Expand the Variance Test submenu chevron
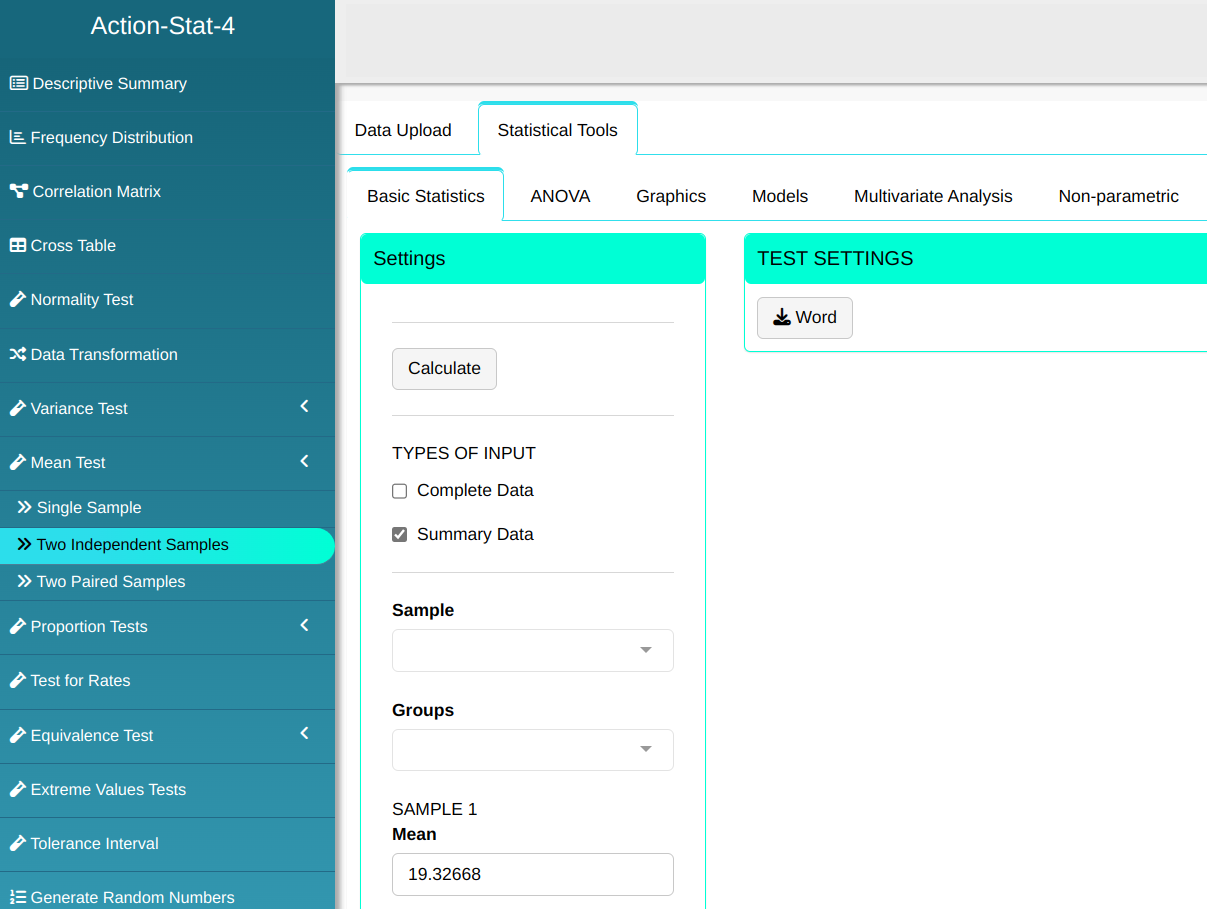 coord(304,407)
